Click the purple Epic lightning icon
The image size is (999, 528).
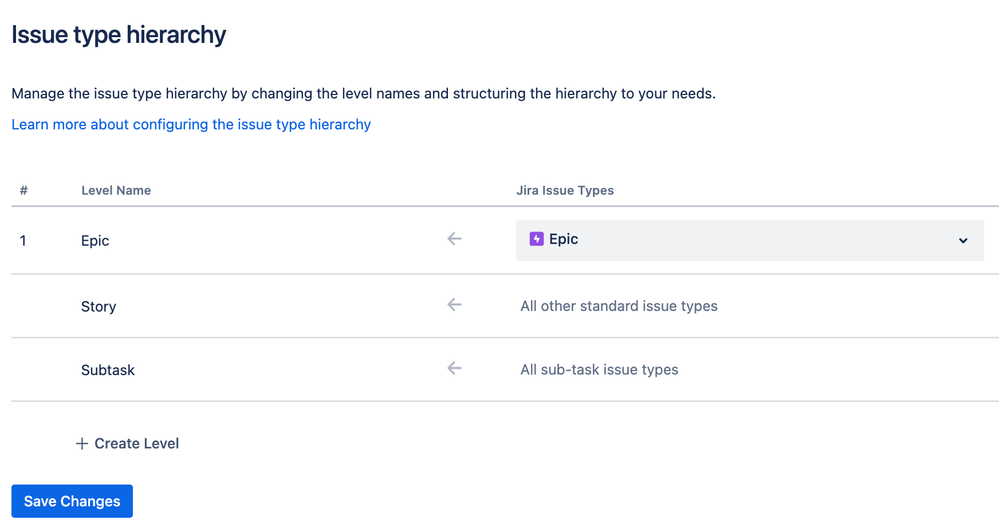click(536, 239)
